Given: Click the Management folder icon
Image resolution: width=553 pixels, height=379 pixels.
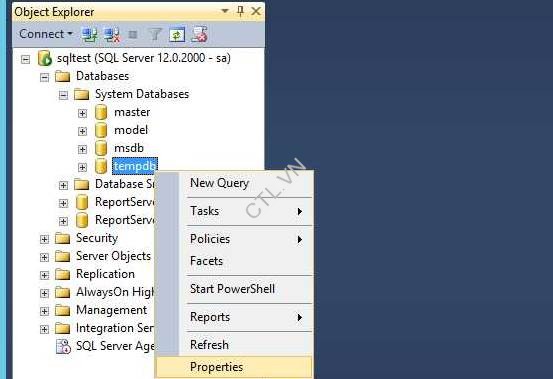Looking at the screenshot, I should point(63,310).
